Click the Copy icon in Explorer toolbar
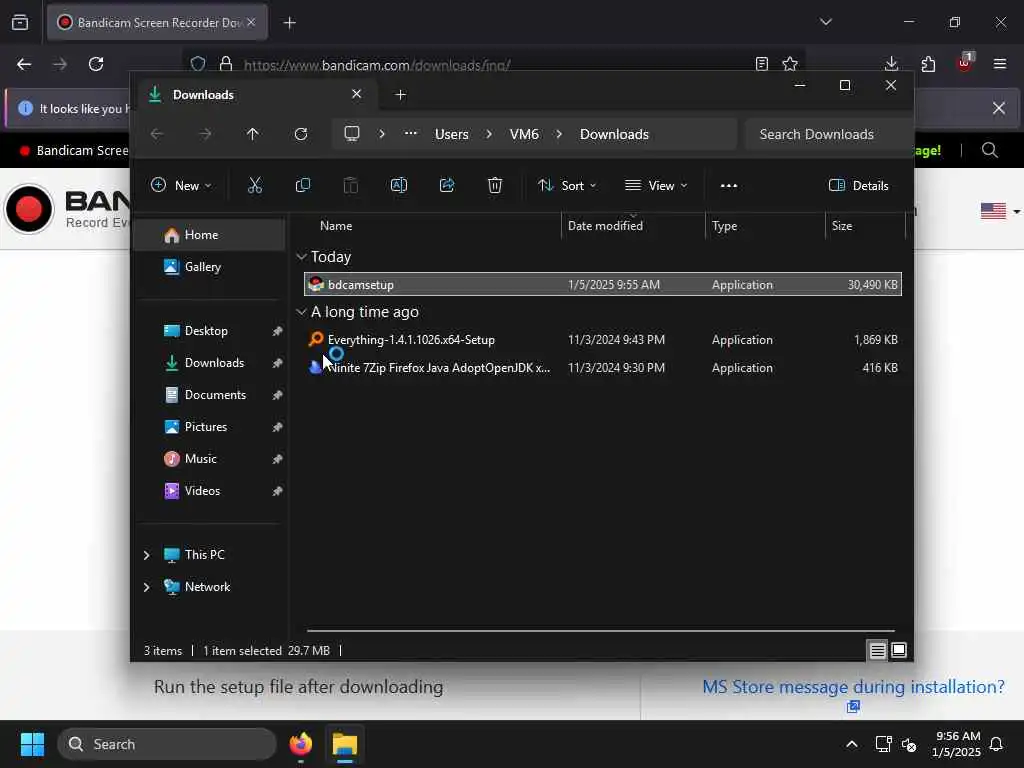This screenshot has width=1024, height=768. tap(302, 186)
